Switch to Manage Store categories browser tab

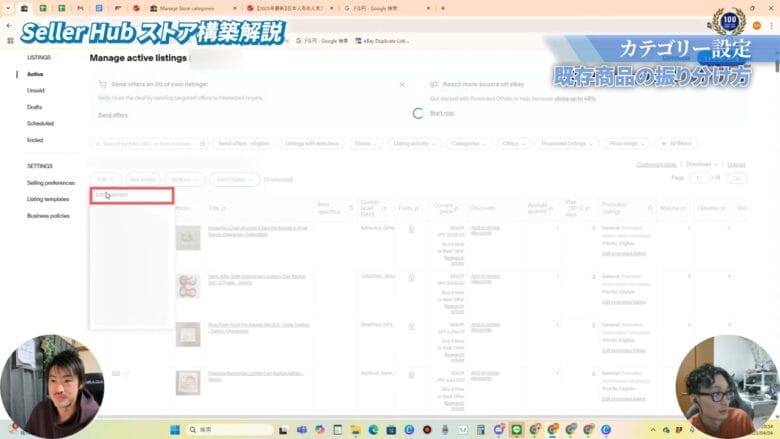pyautogui.click(x=193, y=8)
